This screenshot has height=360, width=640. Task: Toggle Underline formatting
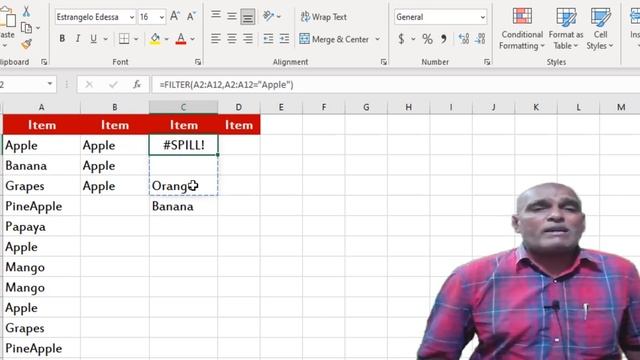(x=93, y=39)
